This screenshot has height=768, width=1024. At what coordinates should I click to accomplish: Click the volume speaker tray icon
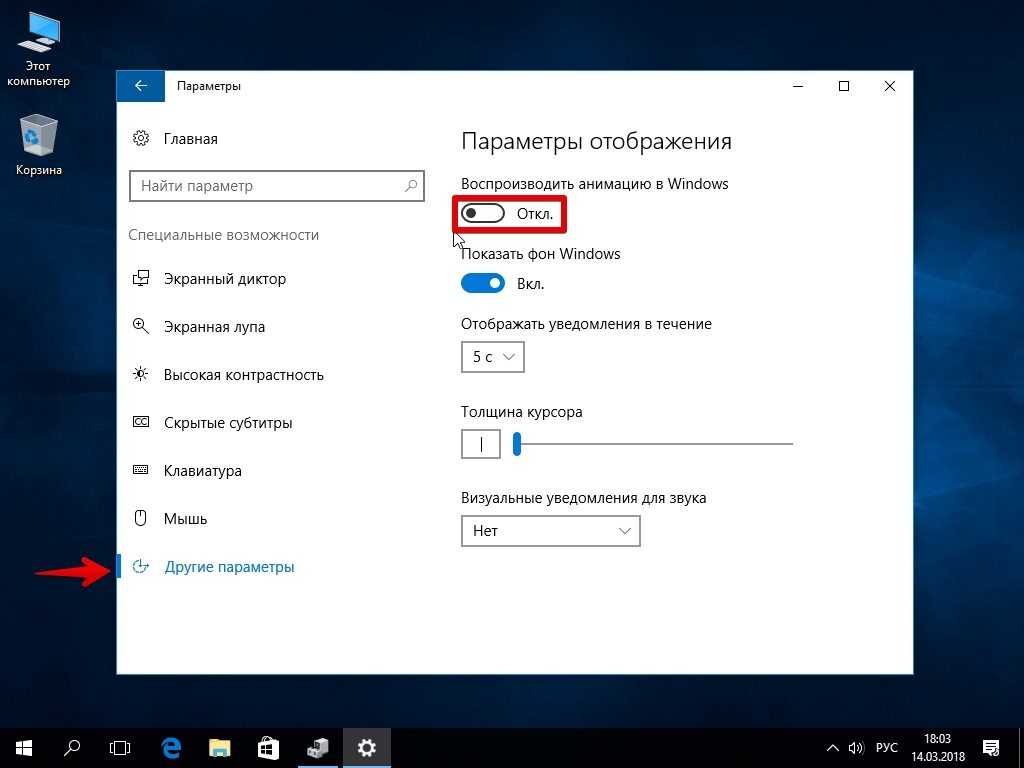[856, 748]
